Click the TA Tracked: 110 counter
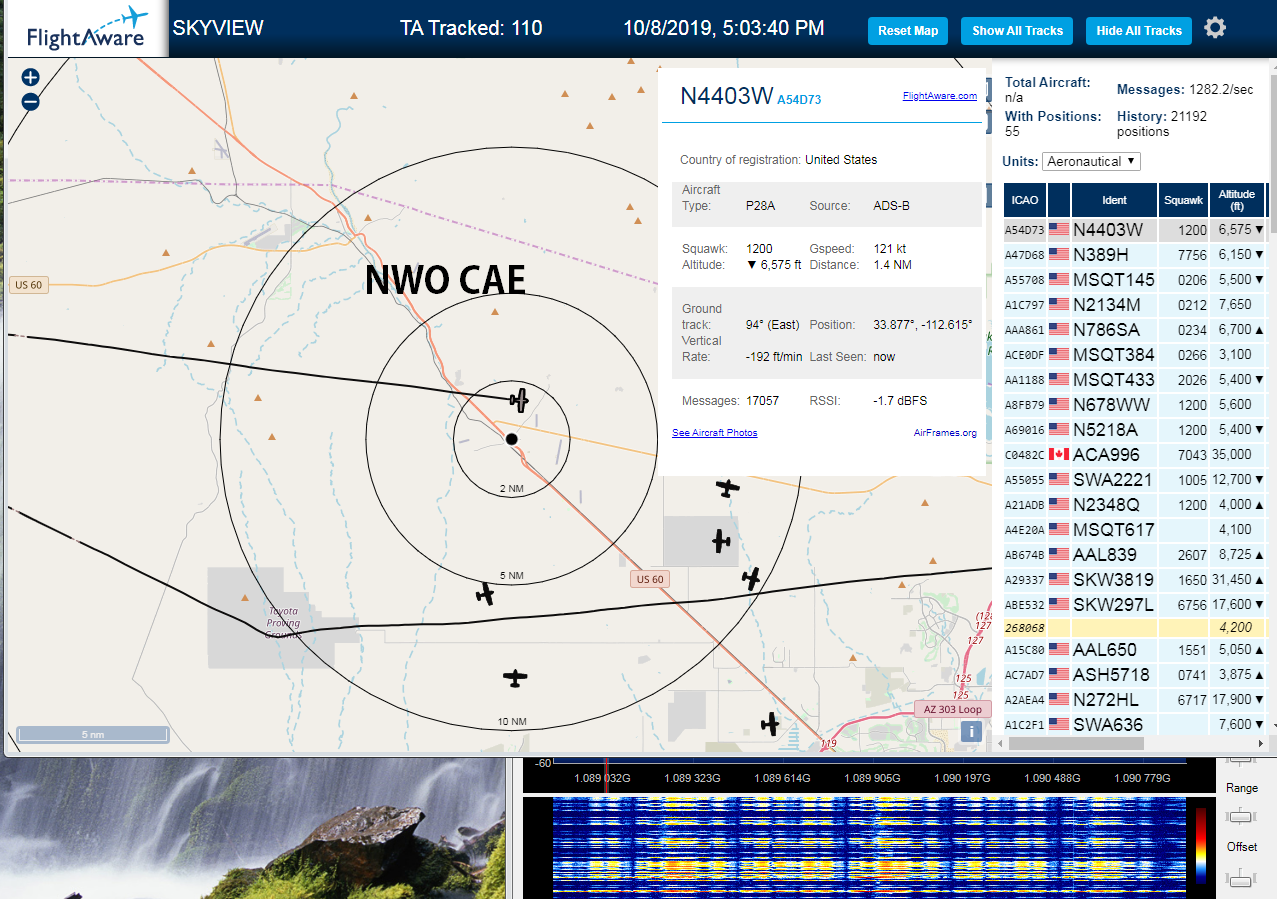 [471, 28]
